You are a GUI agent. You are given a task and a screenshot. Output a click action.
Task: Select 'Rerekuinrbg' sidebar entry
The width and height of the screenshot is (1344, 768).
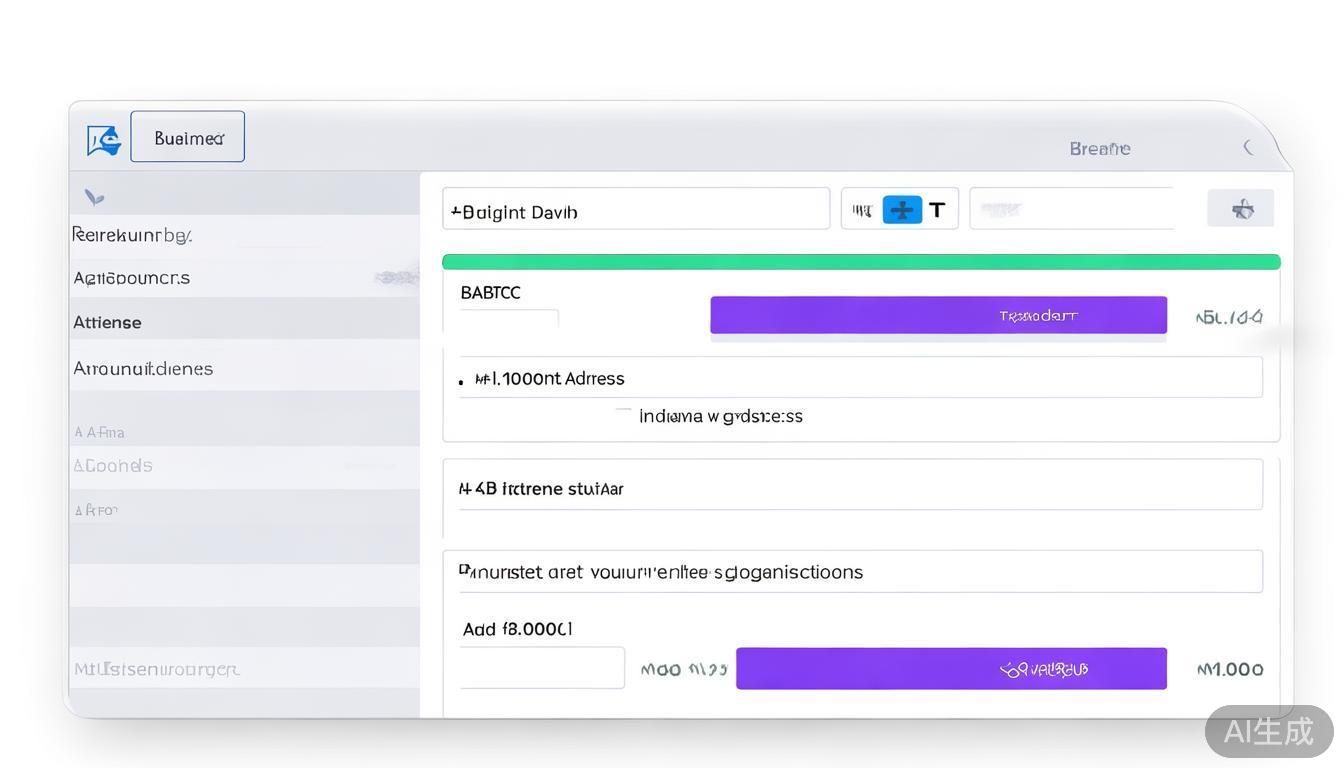[x=132, y=235]
